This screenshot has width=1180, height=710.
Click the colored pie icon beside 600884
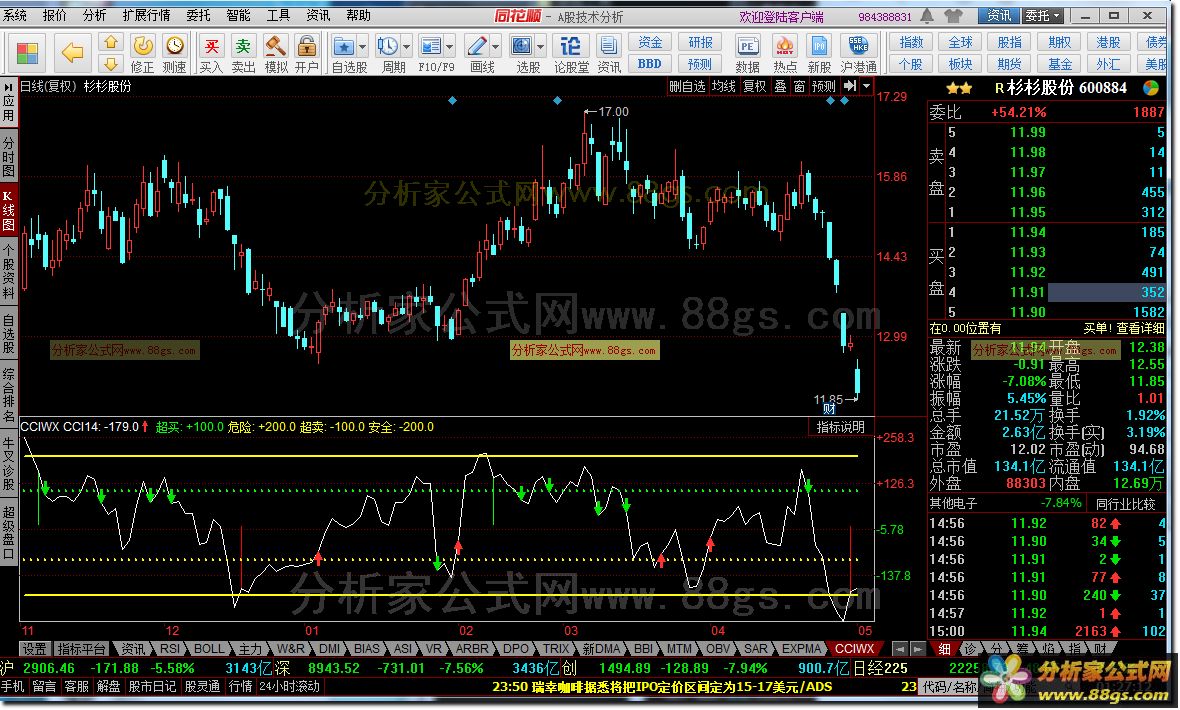1151,88
